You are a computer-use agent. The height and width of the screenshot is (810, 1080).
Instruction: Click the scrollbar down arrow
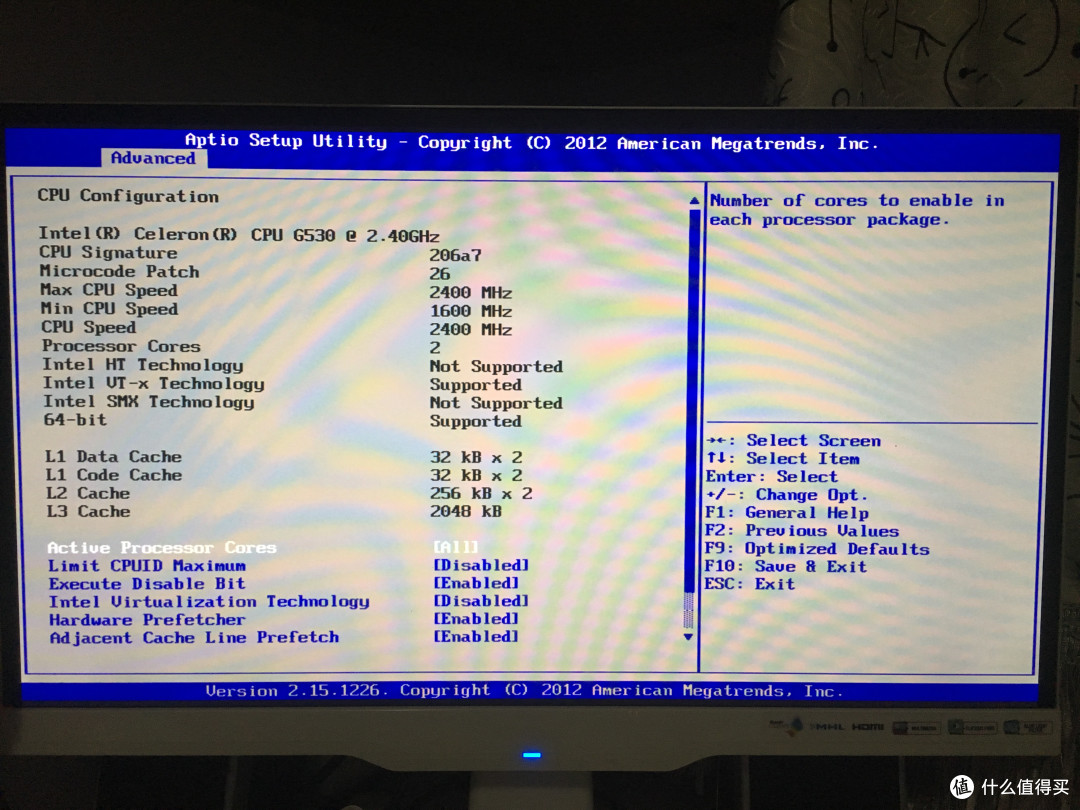(x=688, y=637)
